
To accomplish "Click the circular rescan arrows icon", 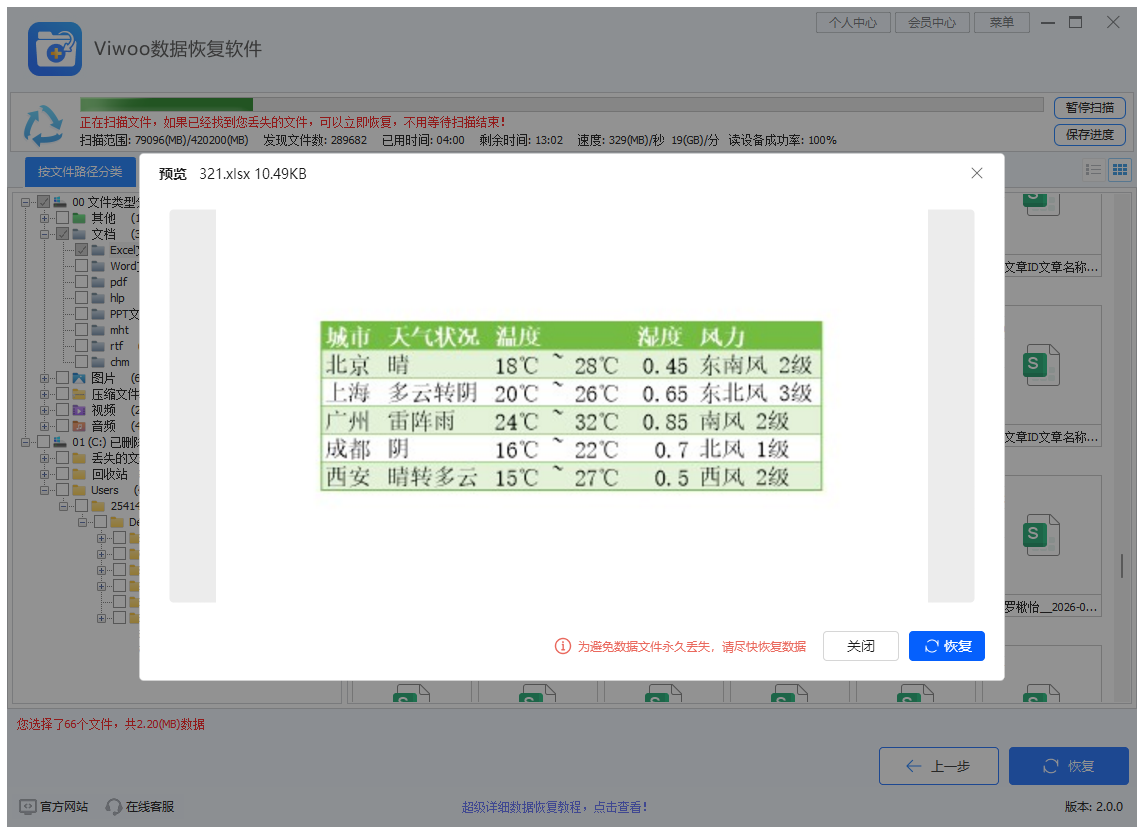I will (x=42, y=124).
